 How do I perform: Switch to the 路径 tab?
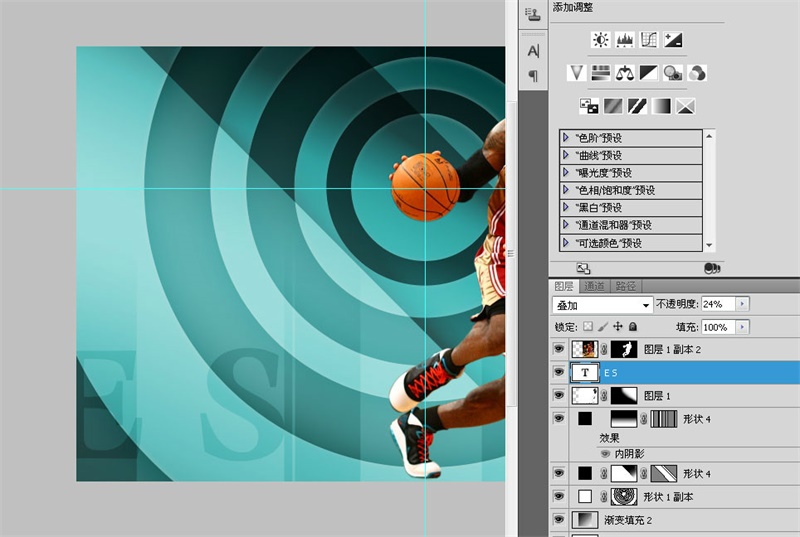[625, 286]
